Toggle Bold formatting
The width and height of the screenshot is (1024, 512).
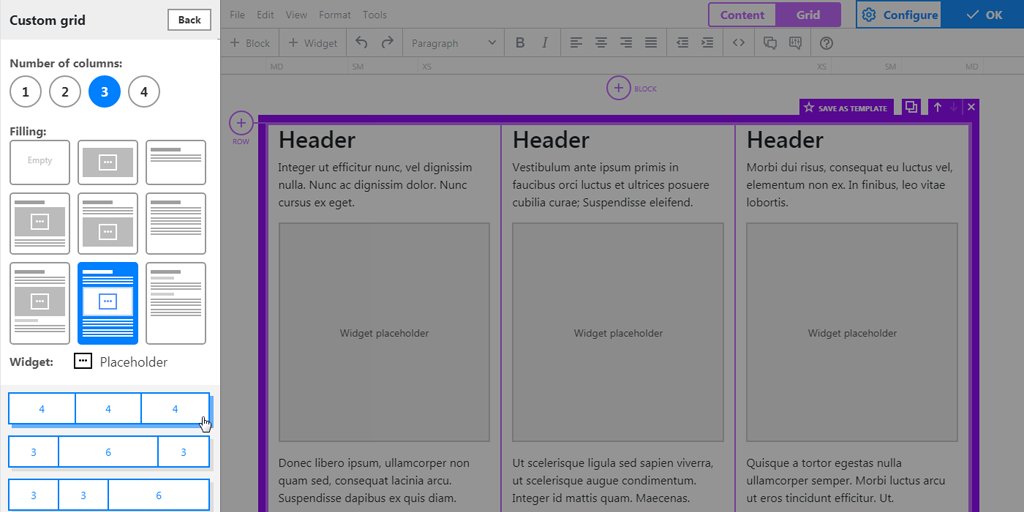[520, 43]
